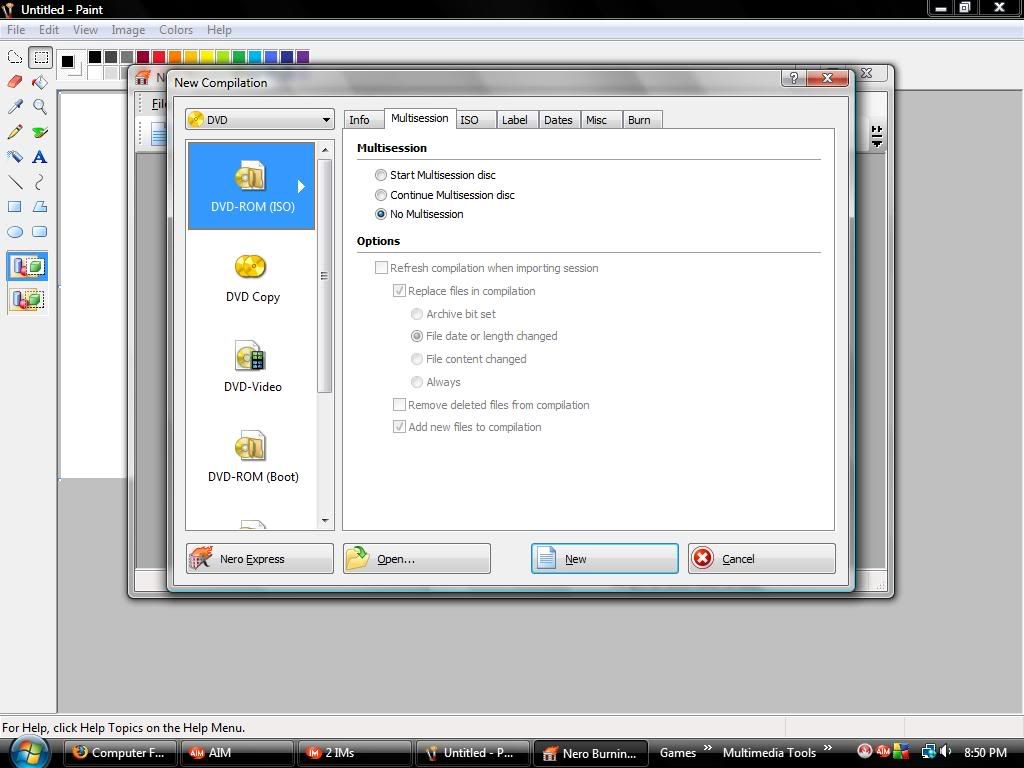
Task: Select No Multisession radio button
Action: click(381, 214)
